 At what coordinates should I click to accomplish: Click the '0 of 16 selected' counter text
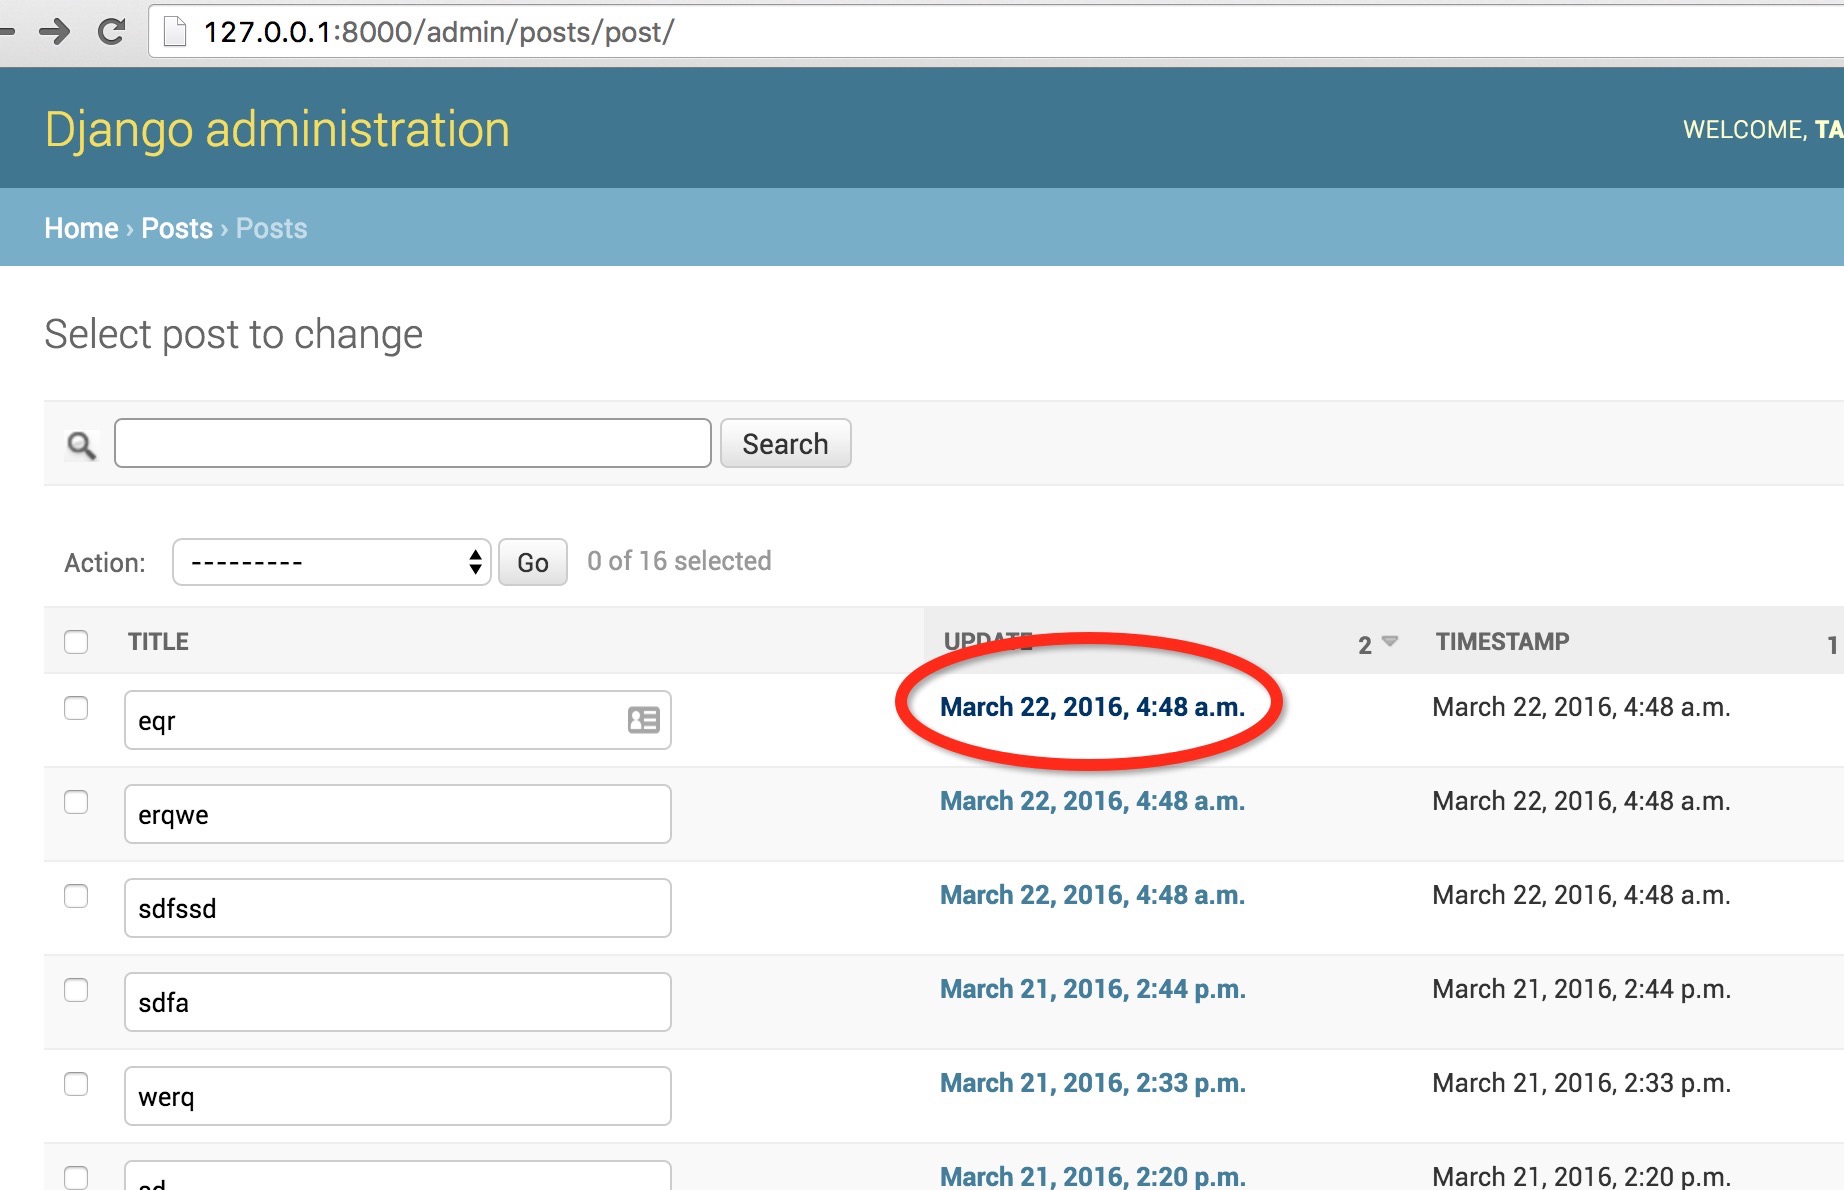click(679, 561)
